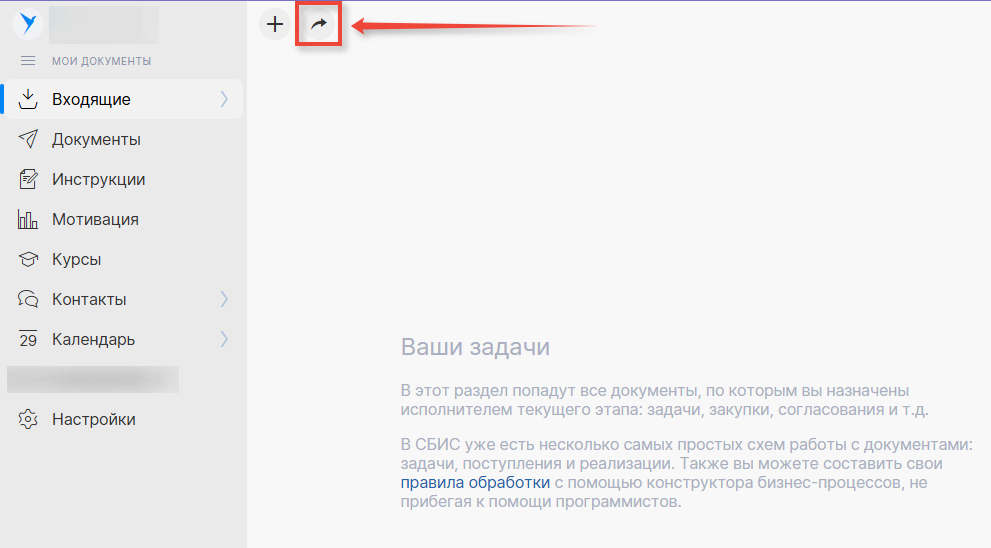Open settings via the gear icon
This screenshot has height=548, width=991.
(28, 419)
